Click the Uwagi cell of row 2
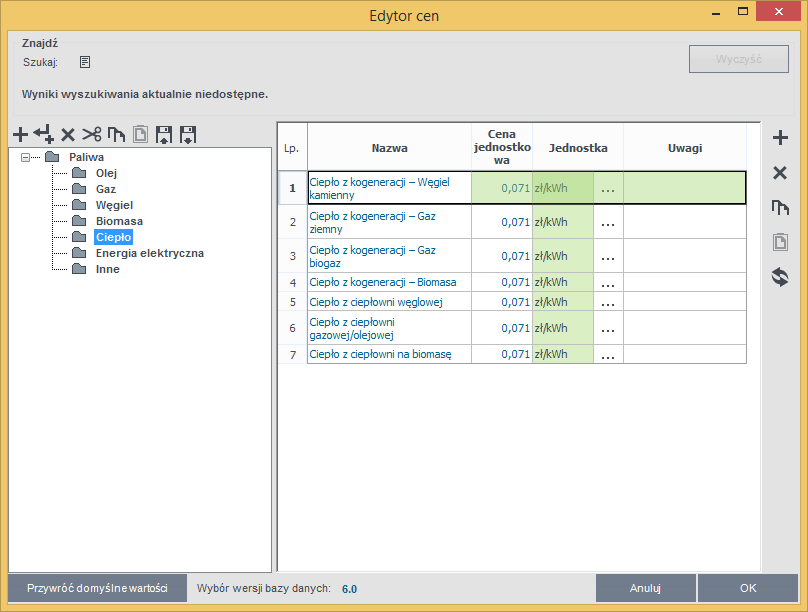The height and width of the screenshot is (612, 808). coord(685,222)
